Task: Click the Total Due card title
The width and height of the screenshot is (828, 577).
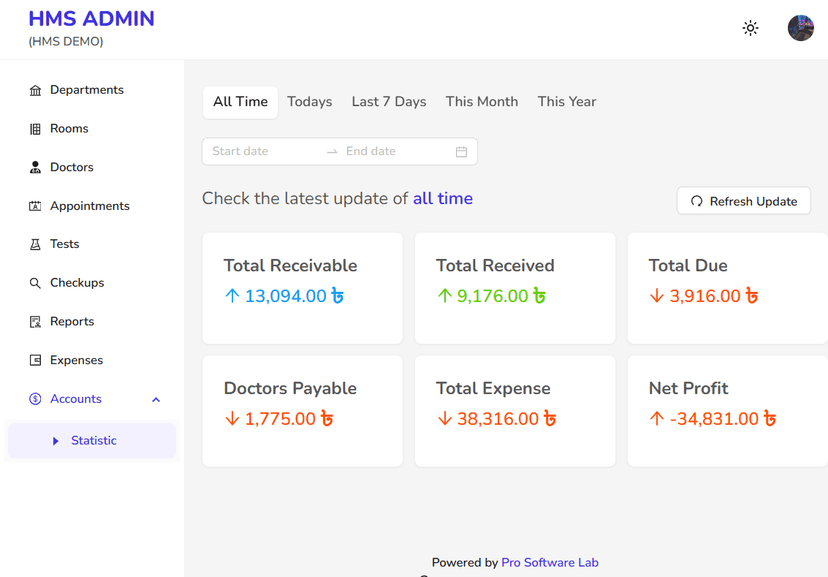Action: 688,266
